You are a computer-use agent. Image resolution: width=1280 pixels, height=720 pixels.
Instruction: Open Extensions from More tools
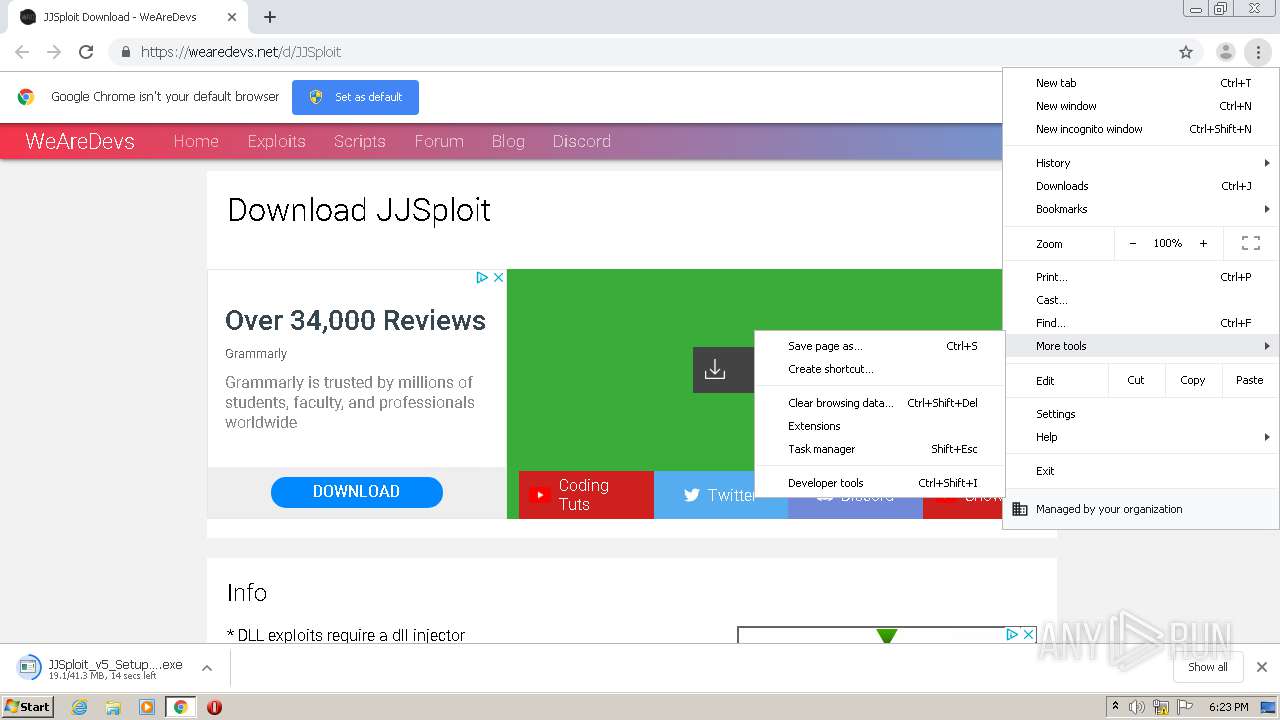[x=880, y=426]
